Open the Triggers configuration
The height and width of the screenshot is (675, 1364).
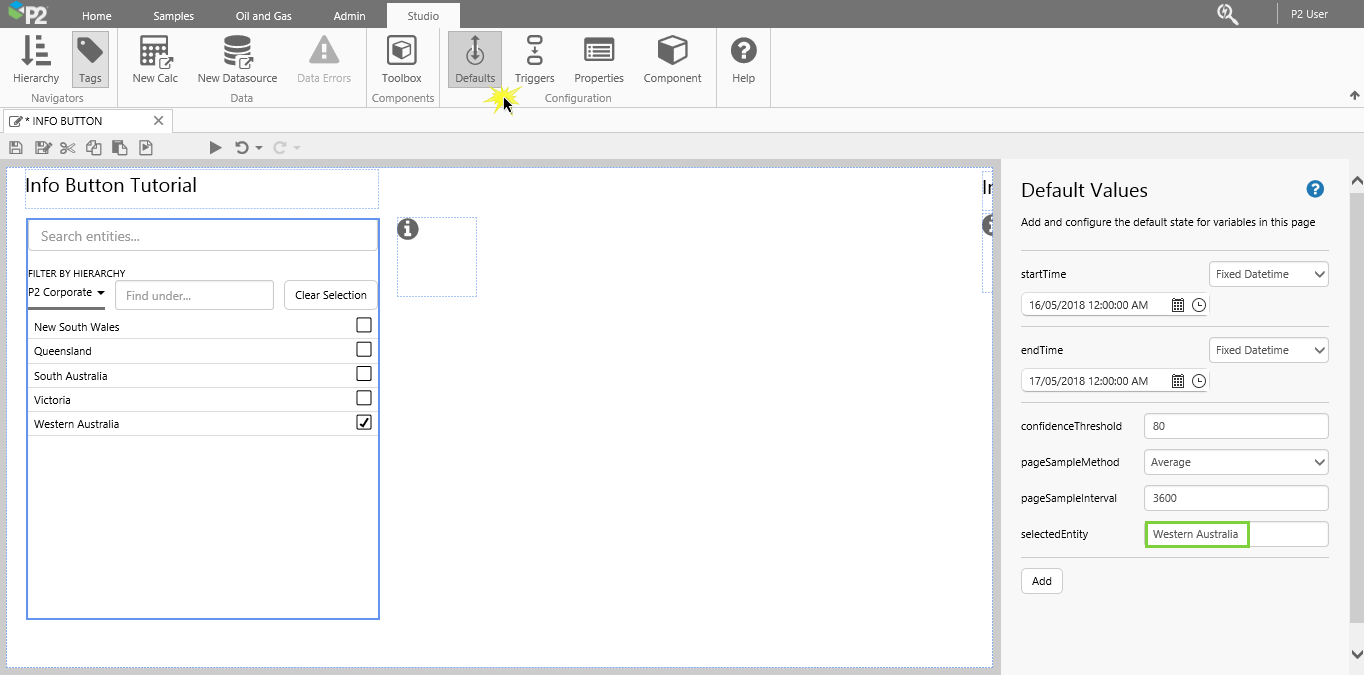click(x=534, y=59)
